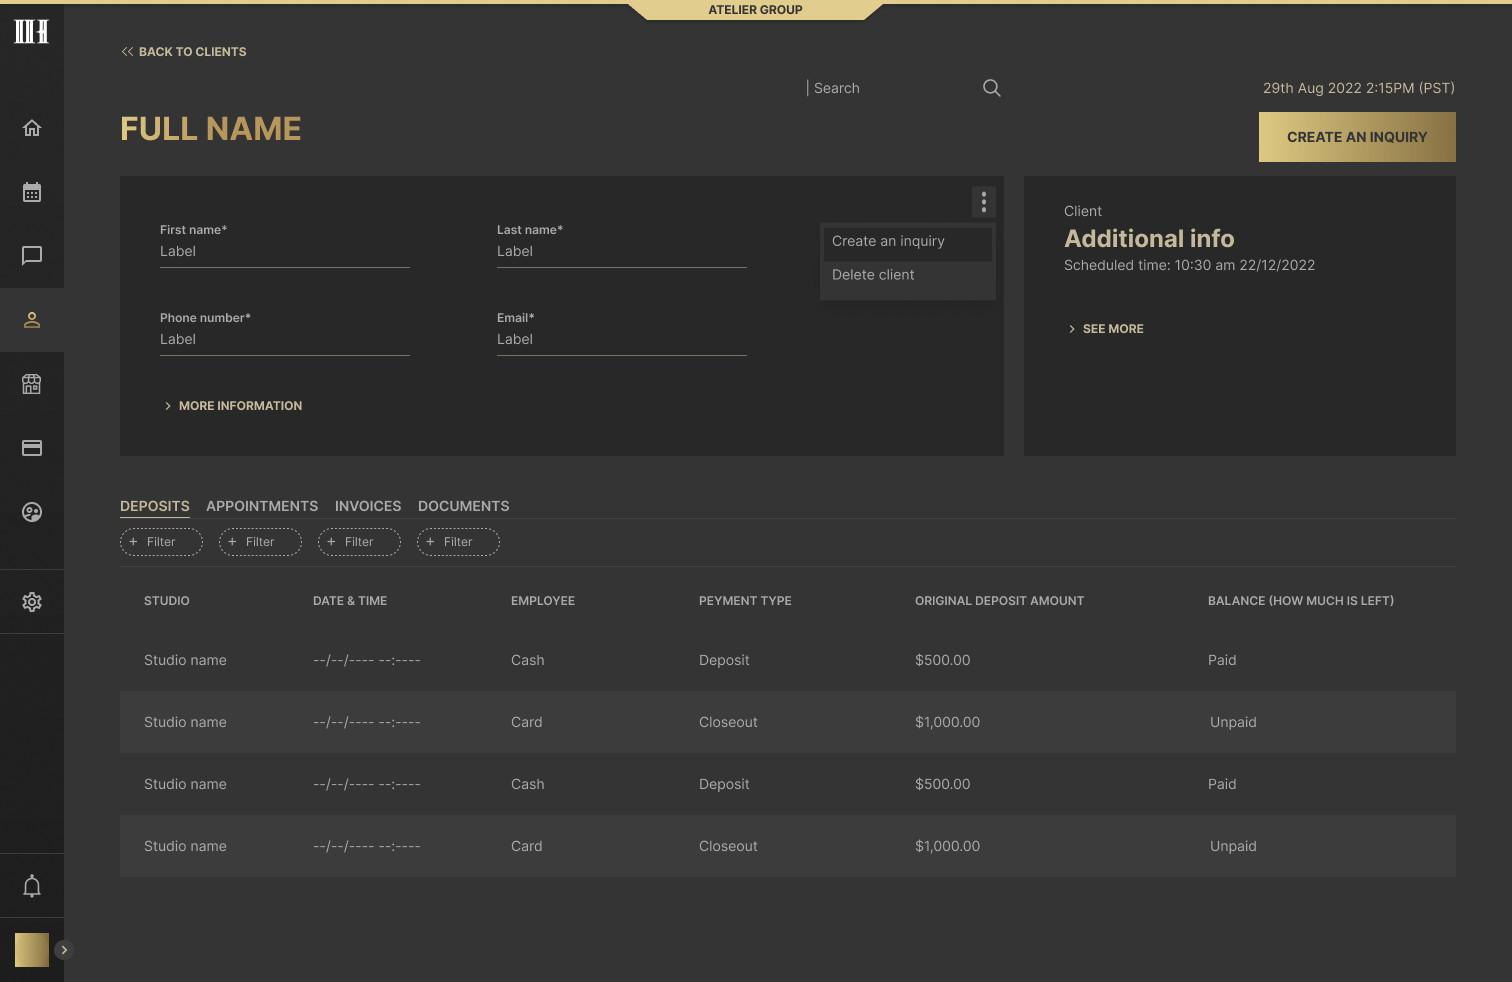Click the gold CREATE AN INQUIRY button
Screen dimensions: 1512x982
[x=1357, y=137]
